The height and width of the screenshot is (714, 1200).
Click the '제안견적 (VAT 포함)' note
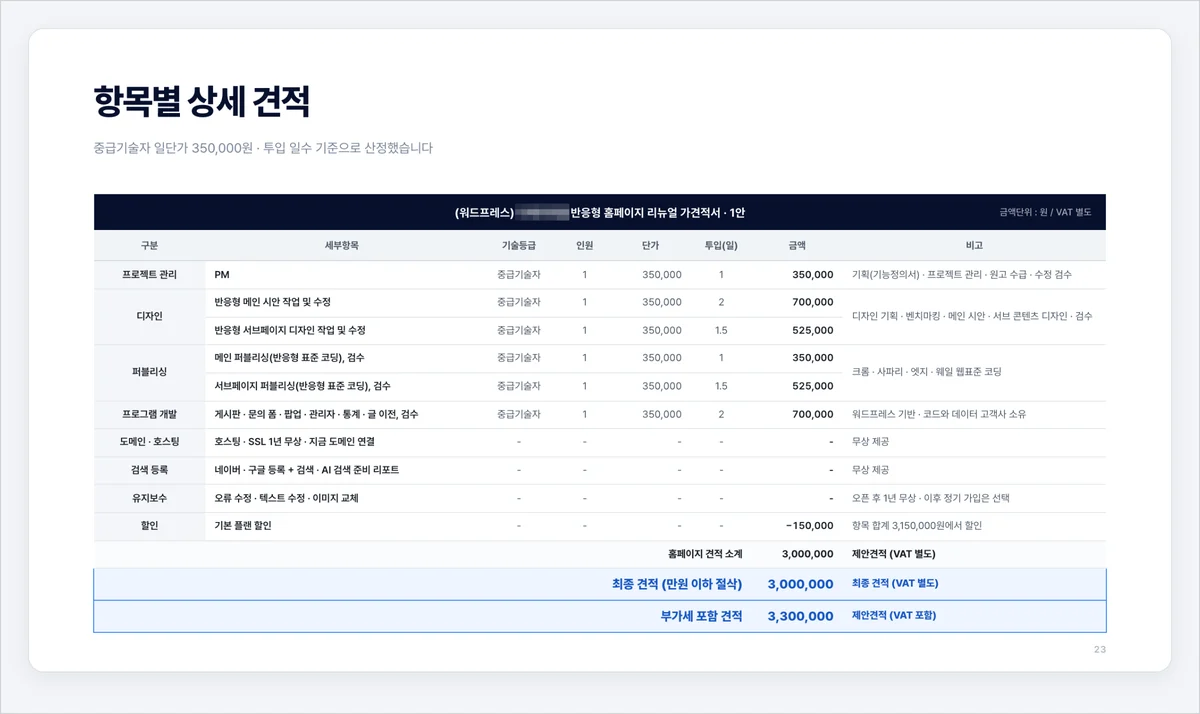pyautogui.click(x=894, y=616)
